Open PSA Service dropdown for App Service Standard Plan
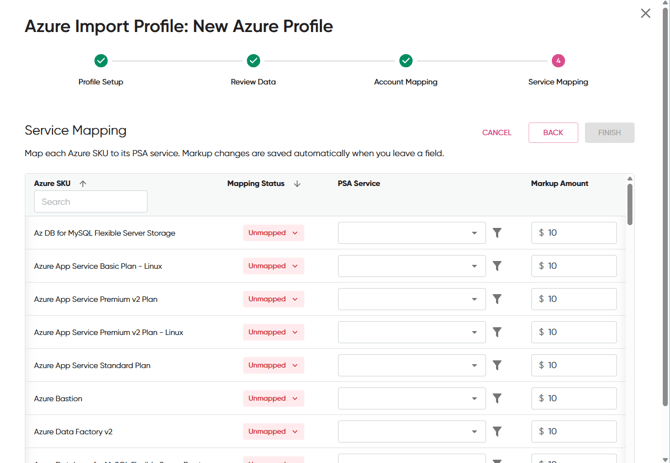 pyautogui.click(x=411, y=365)
